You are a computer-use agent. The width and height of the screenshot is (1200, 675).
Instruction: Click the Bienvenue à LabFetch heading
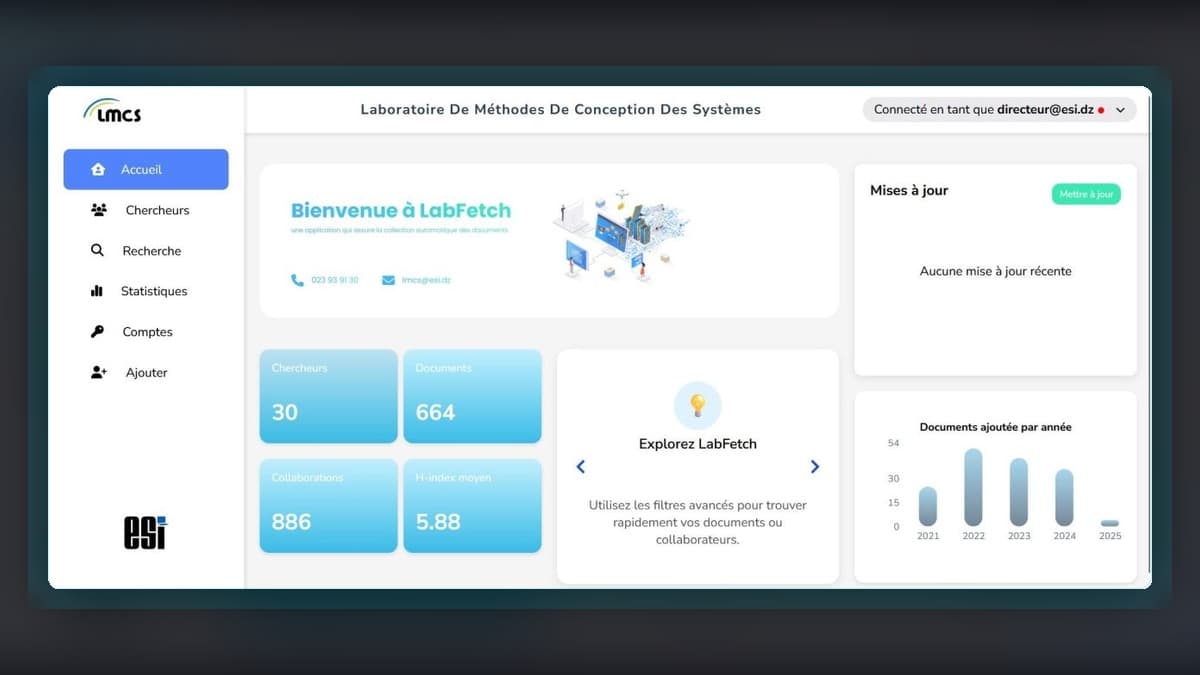pos(401,210)
